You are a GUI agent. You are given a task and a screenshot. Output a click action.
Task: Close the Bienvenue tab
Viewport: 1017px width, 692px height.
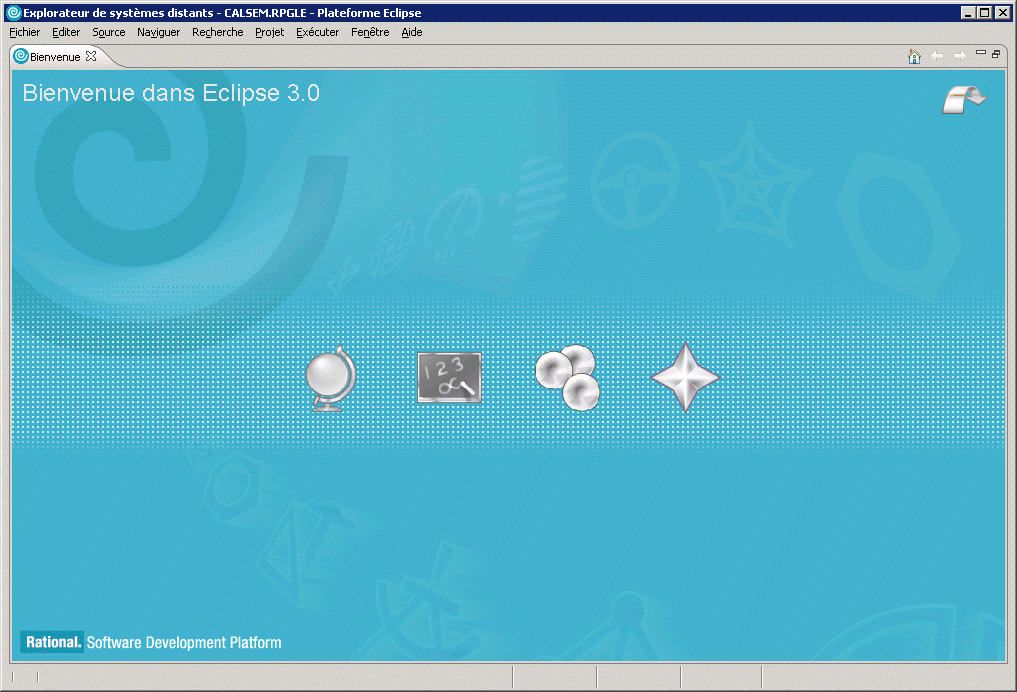click(91, 56)
